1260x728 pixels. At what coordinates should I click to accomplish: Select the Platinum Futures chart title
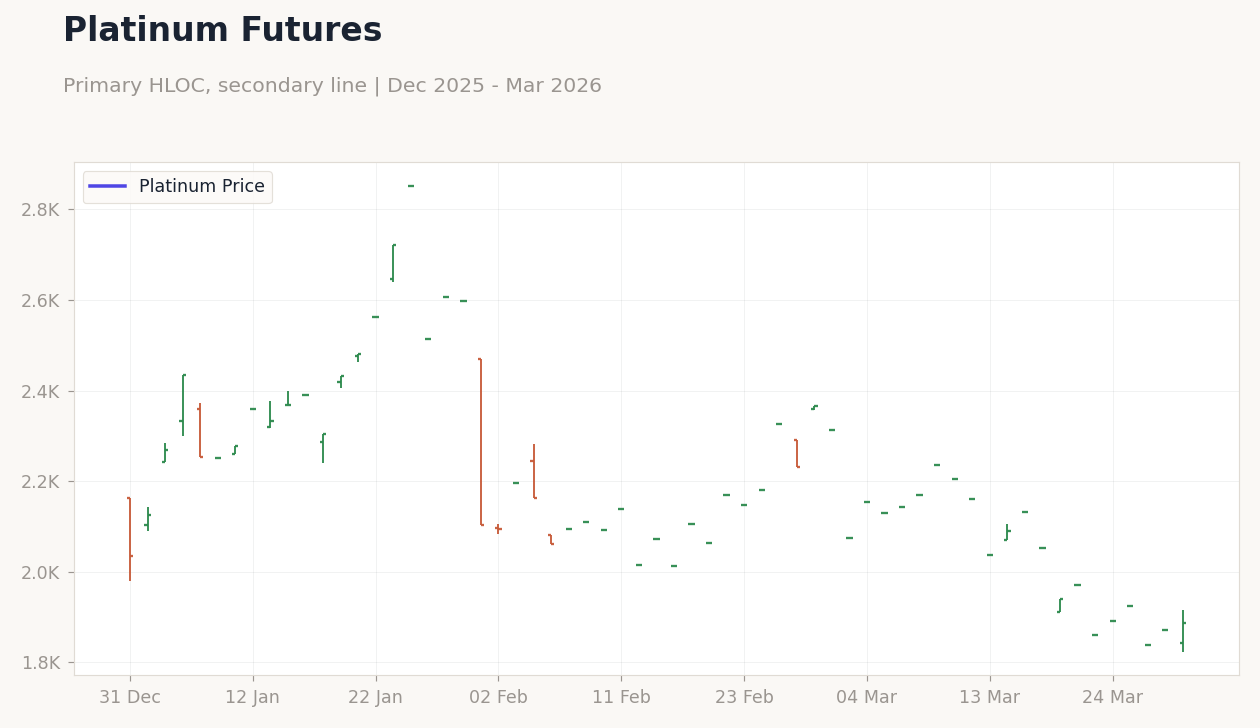pos(222,31)
